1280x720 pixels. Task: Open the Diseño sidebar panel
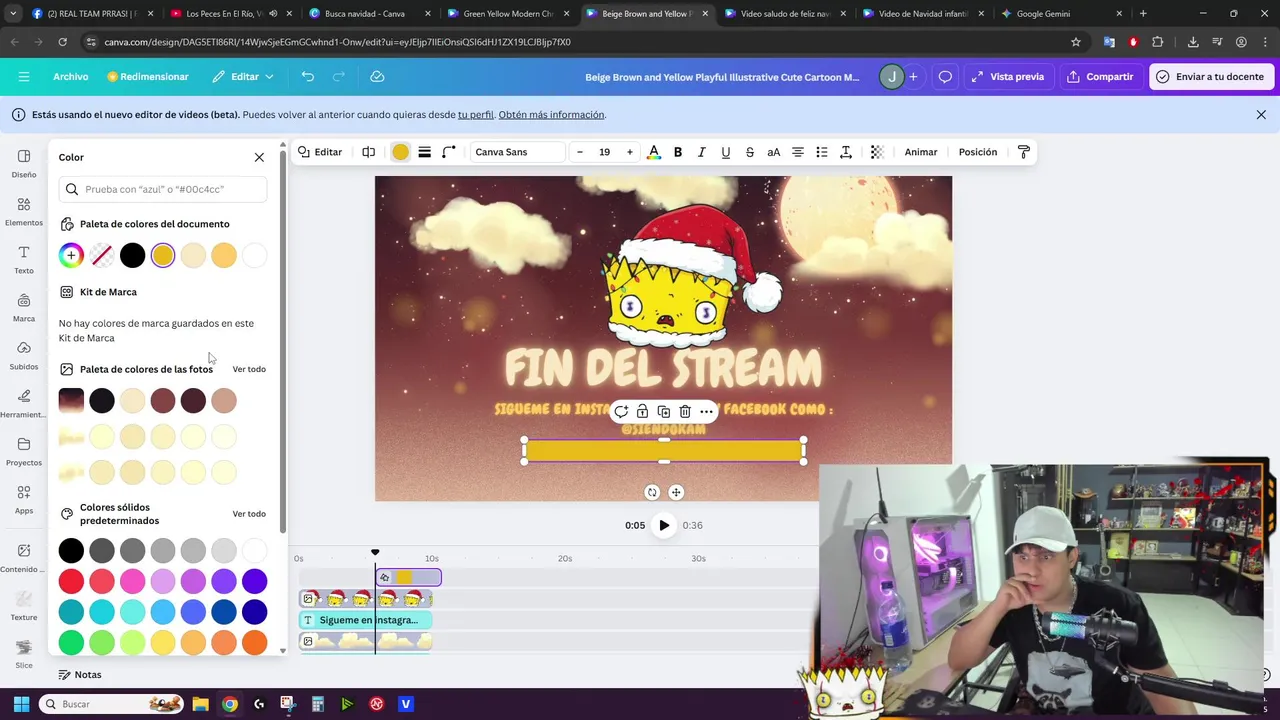point(24,163)
